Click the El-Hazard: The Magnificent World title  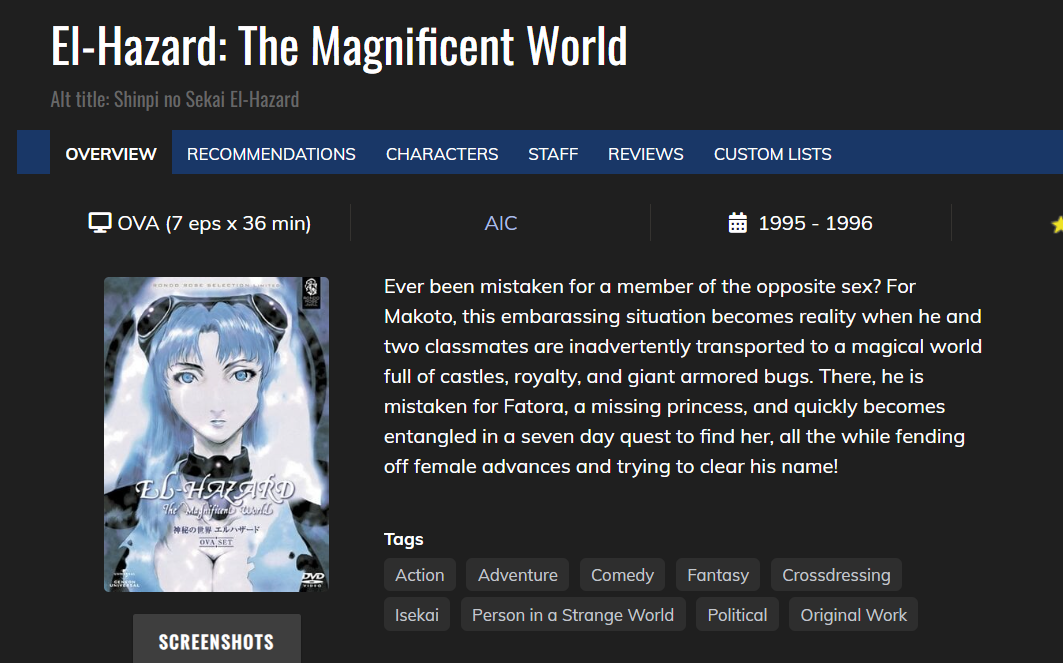point(339,46)
